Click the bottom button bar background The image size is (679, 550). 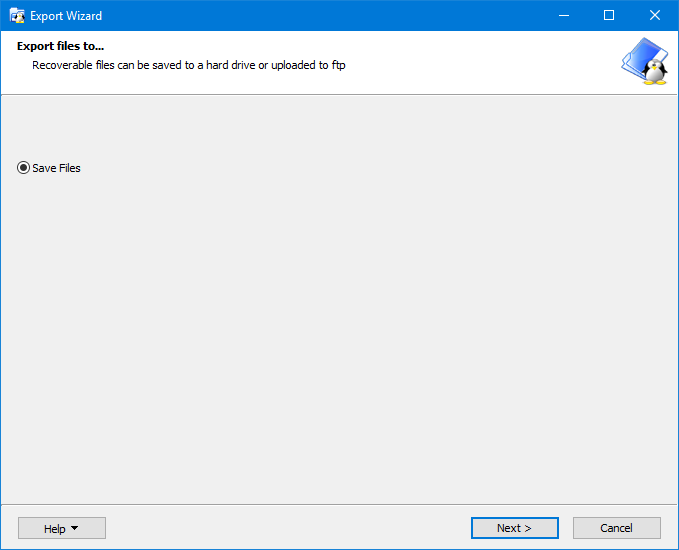(x=288, y=527)
